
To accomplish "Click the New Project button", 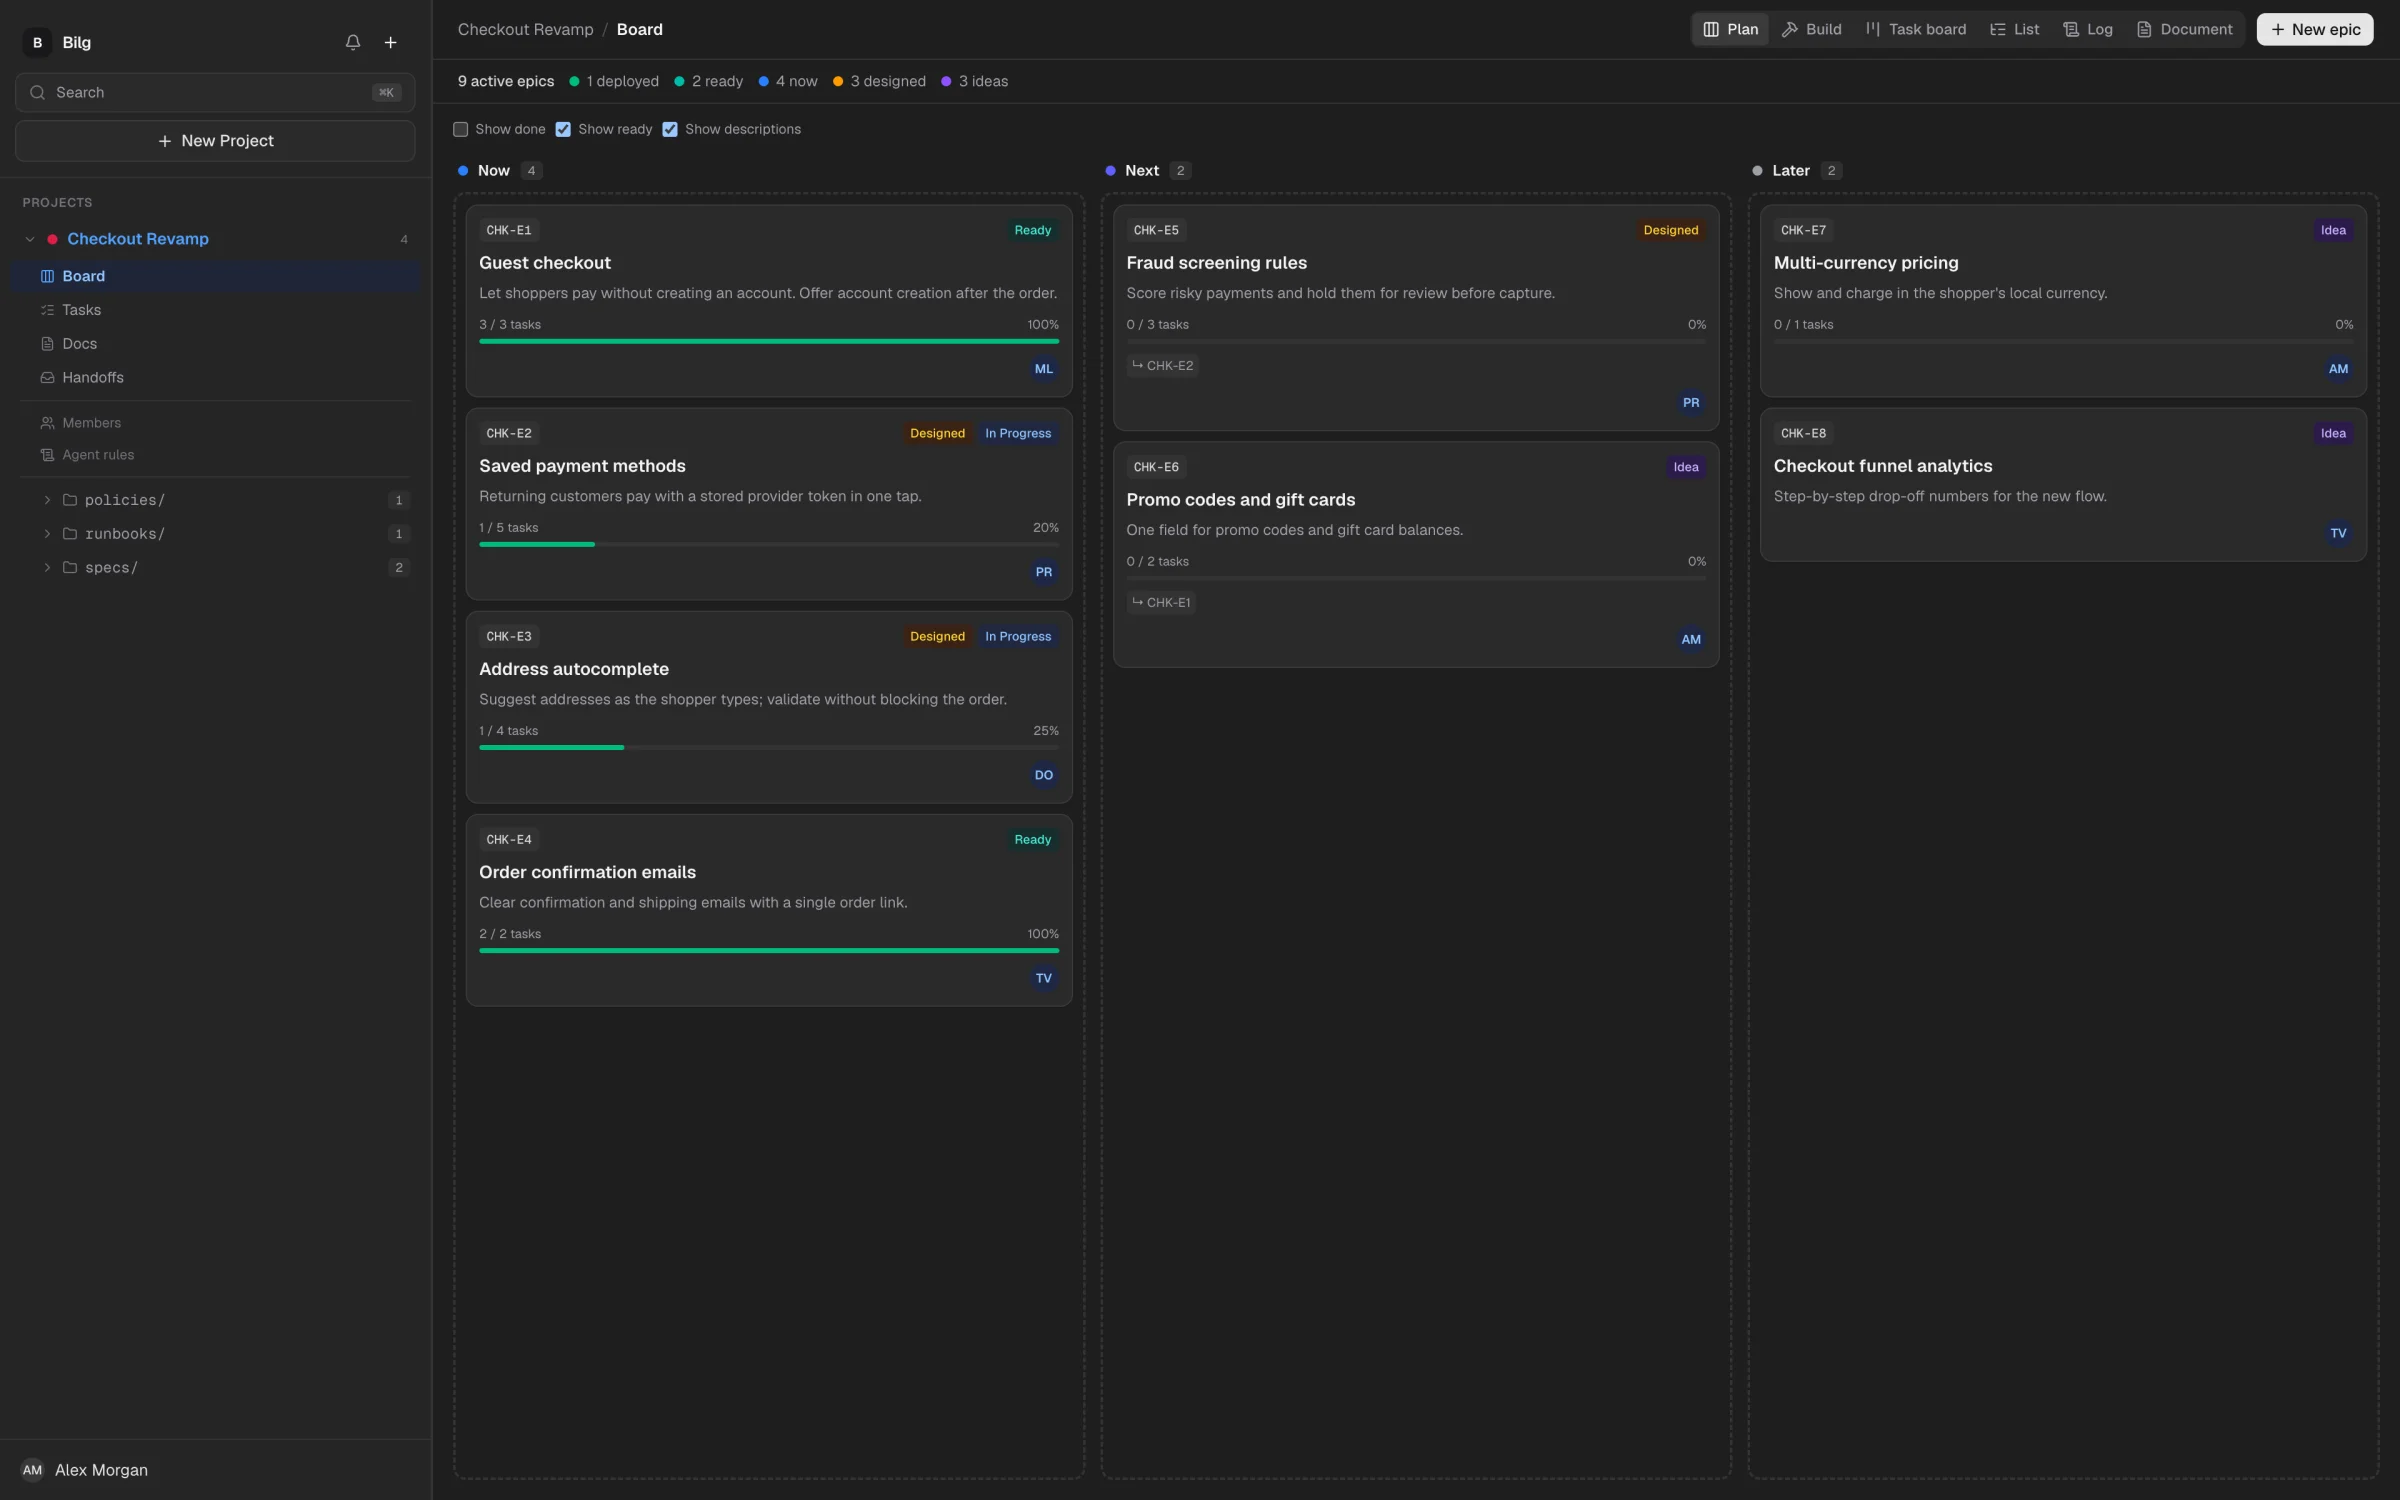I will click(215, 141).
